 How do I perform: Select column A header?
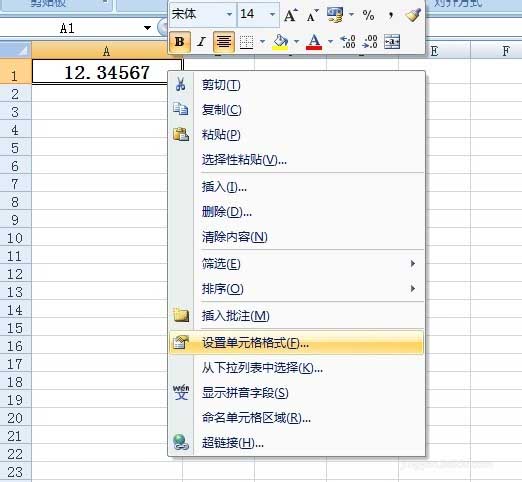106,51
